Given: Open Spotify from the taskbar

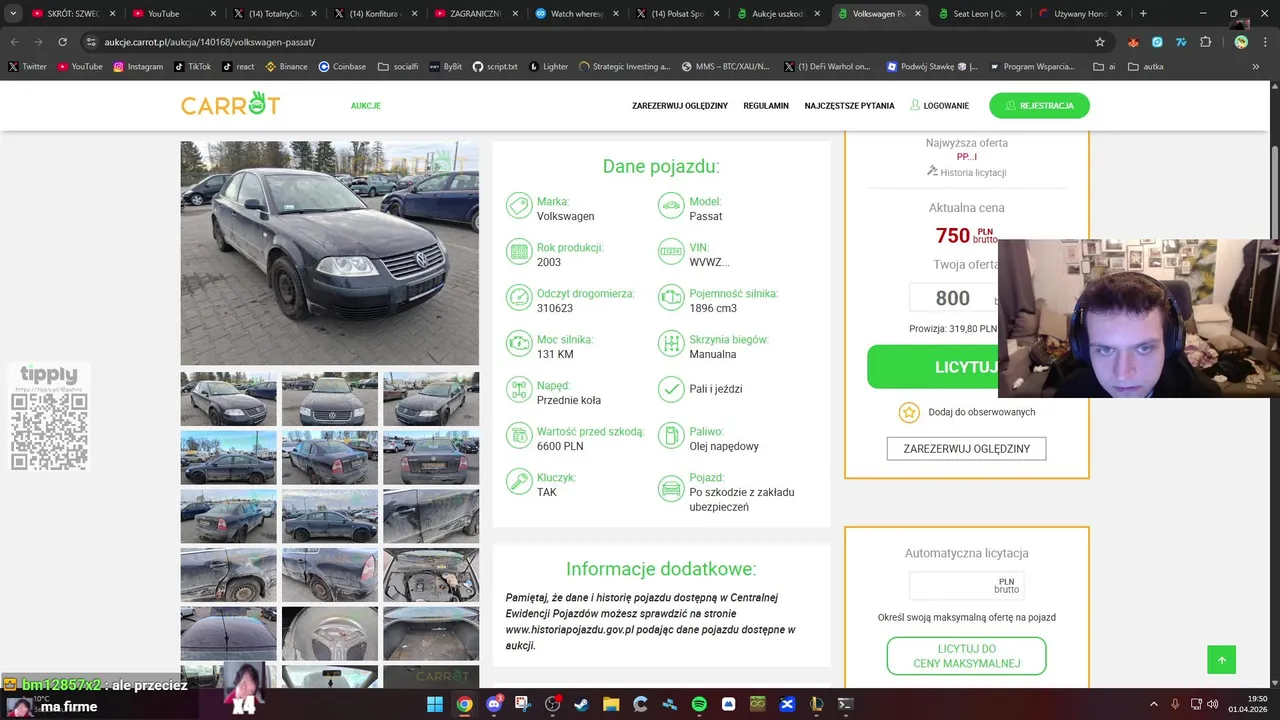Looking at the screenshot, I should tap(699, 704).
